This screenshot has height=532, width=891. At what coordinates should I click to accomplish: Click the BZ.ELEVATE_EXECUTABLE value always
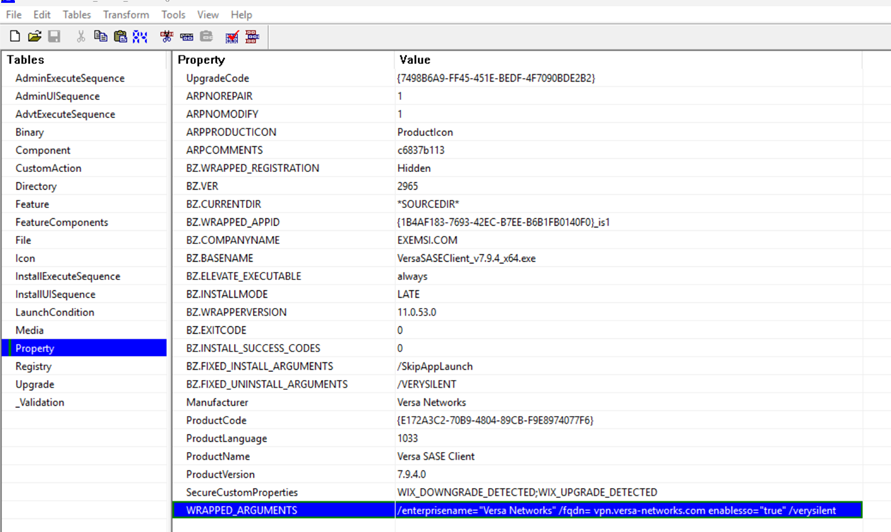(413, 276)
